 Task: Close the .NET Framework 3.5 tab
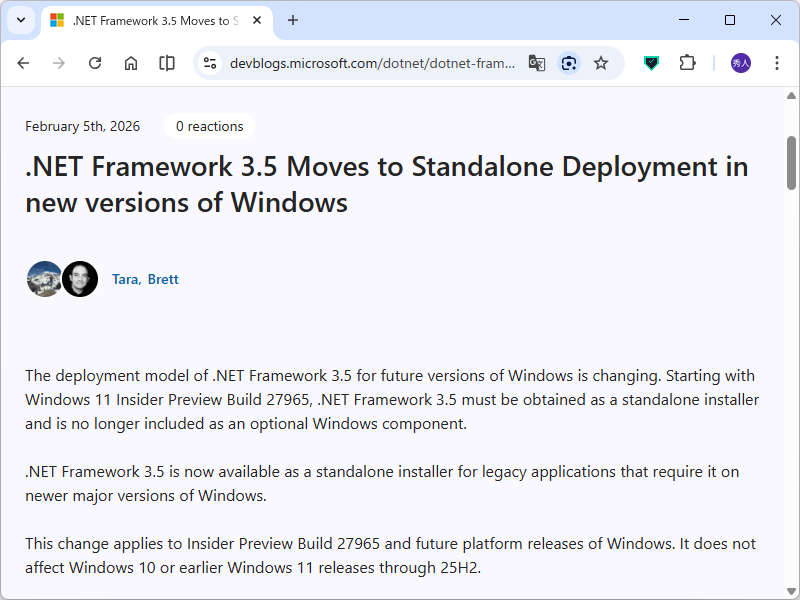(257, 20)
